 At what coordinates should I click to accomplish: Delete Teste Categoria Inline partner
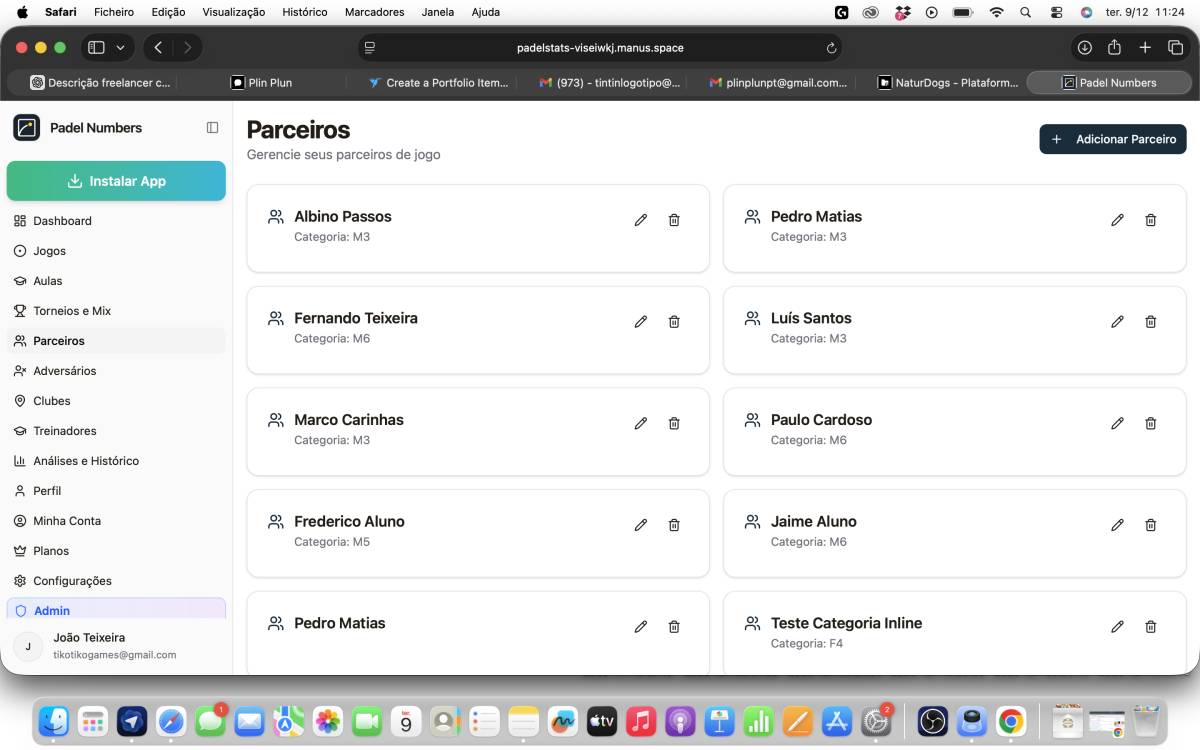[x=1150, y=627]
